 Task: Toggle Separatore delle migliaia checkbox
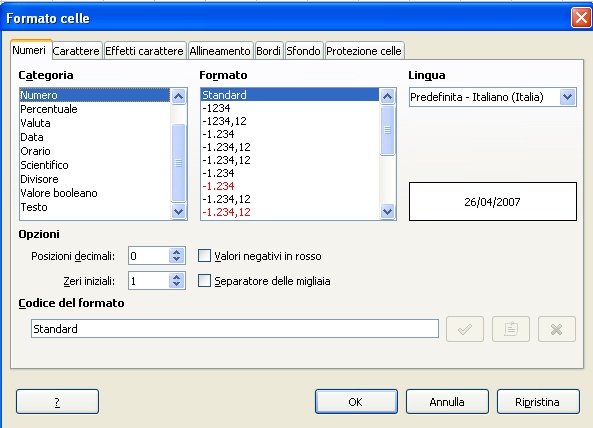205,281
